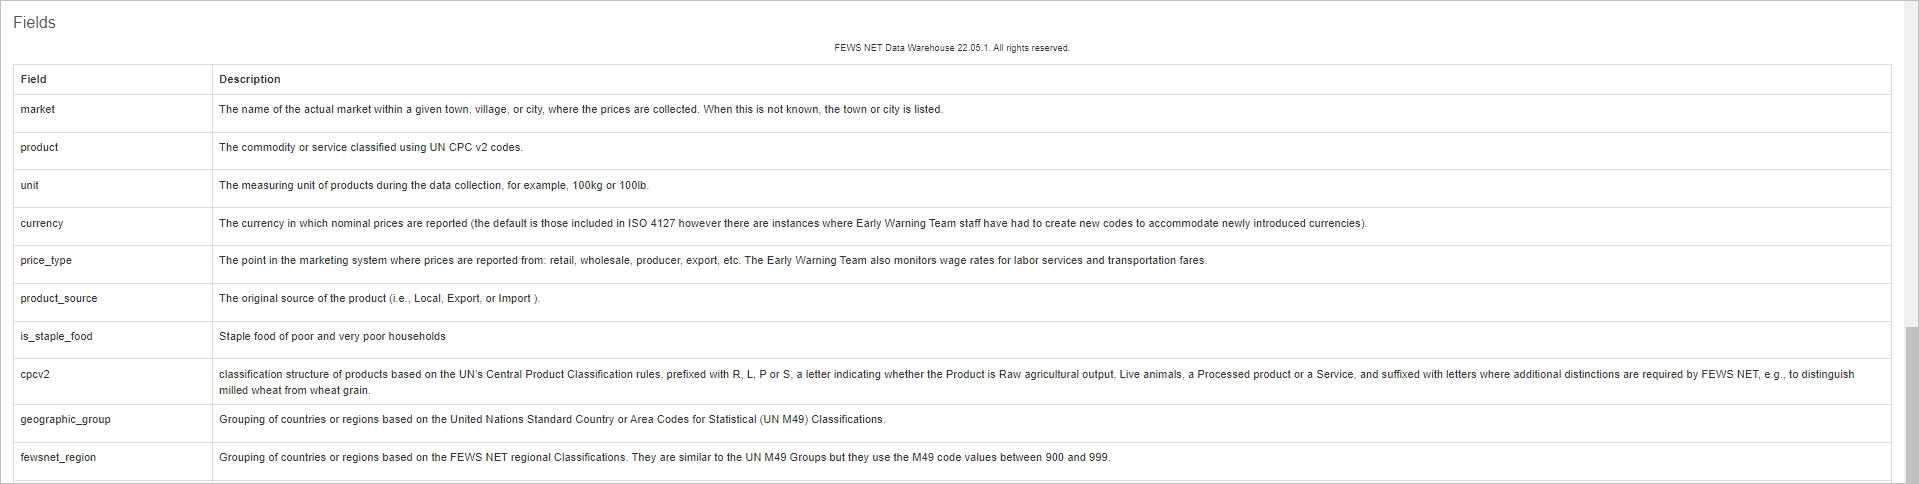1919x484 pixels.
Task: Click the staple food description text
Action: (332, 336)
